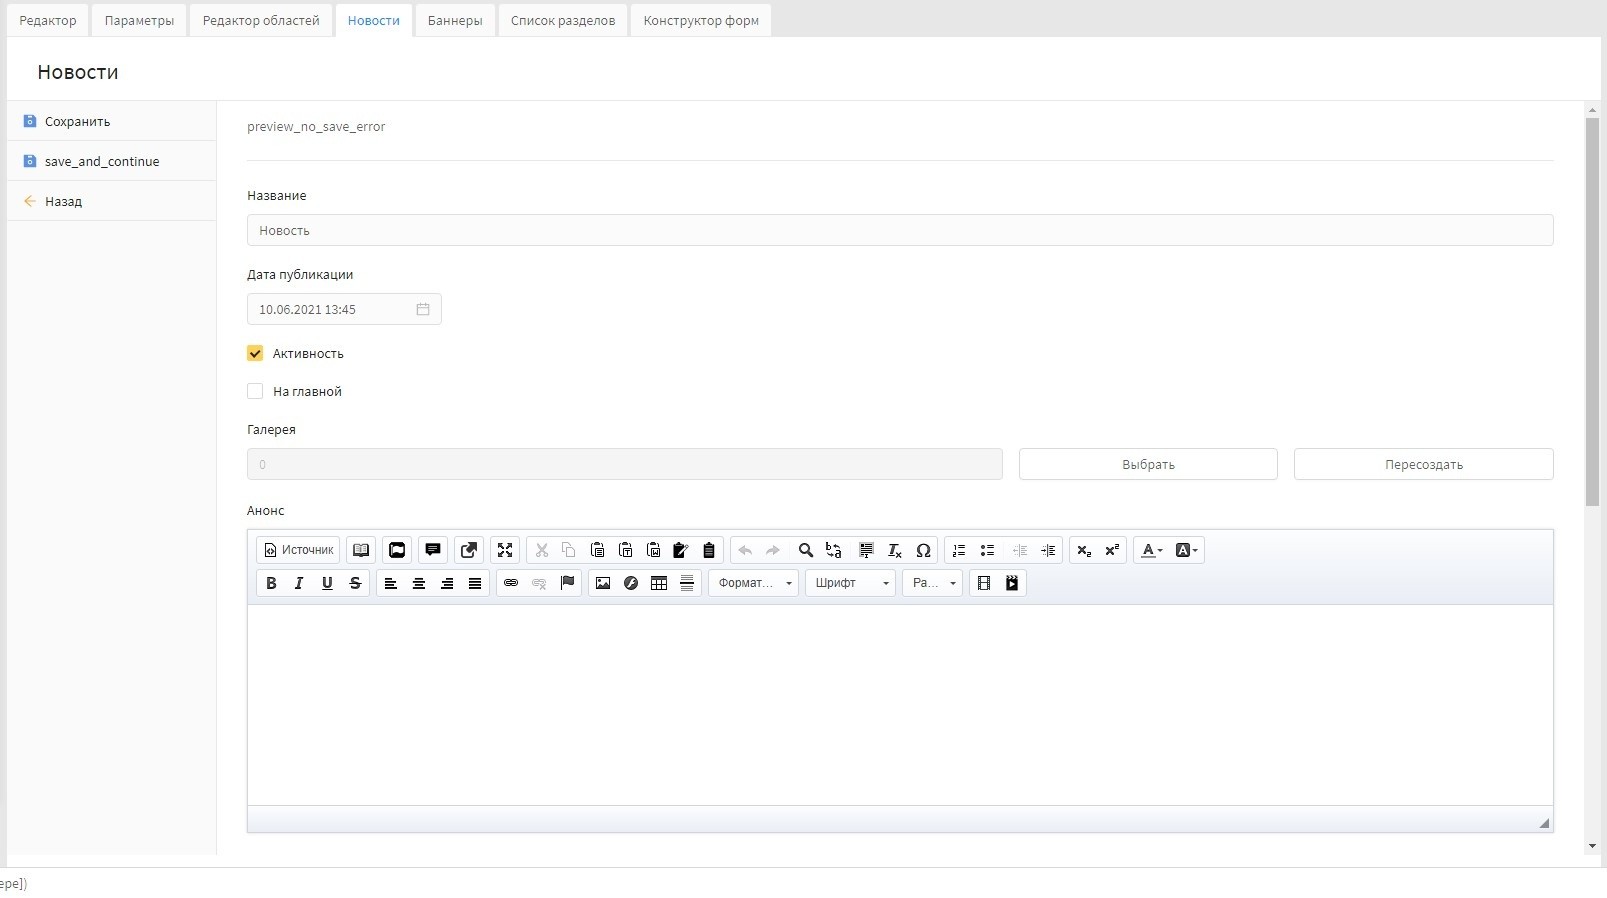Insert special character with the Omega icon
The height and width of the screenshot is (898, 1607).
pos(923,550)
